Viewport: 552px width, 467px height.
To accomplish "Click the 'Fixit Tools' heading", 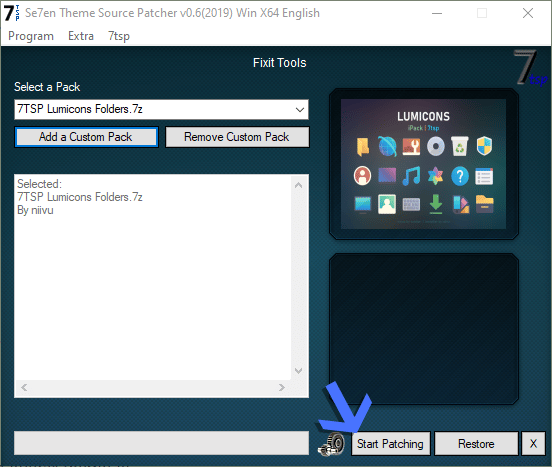I will click(x=280, y=63).
